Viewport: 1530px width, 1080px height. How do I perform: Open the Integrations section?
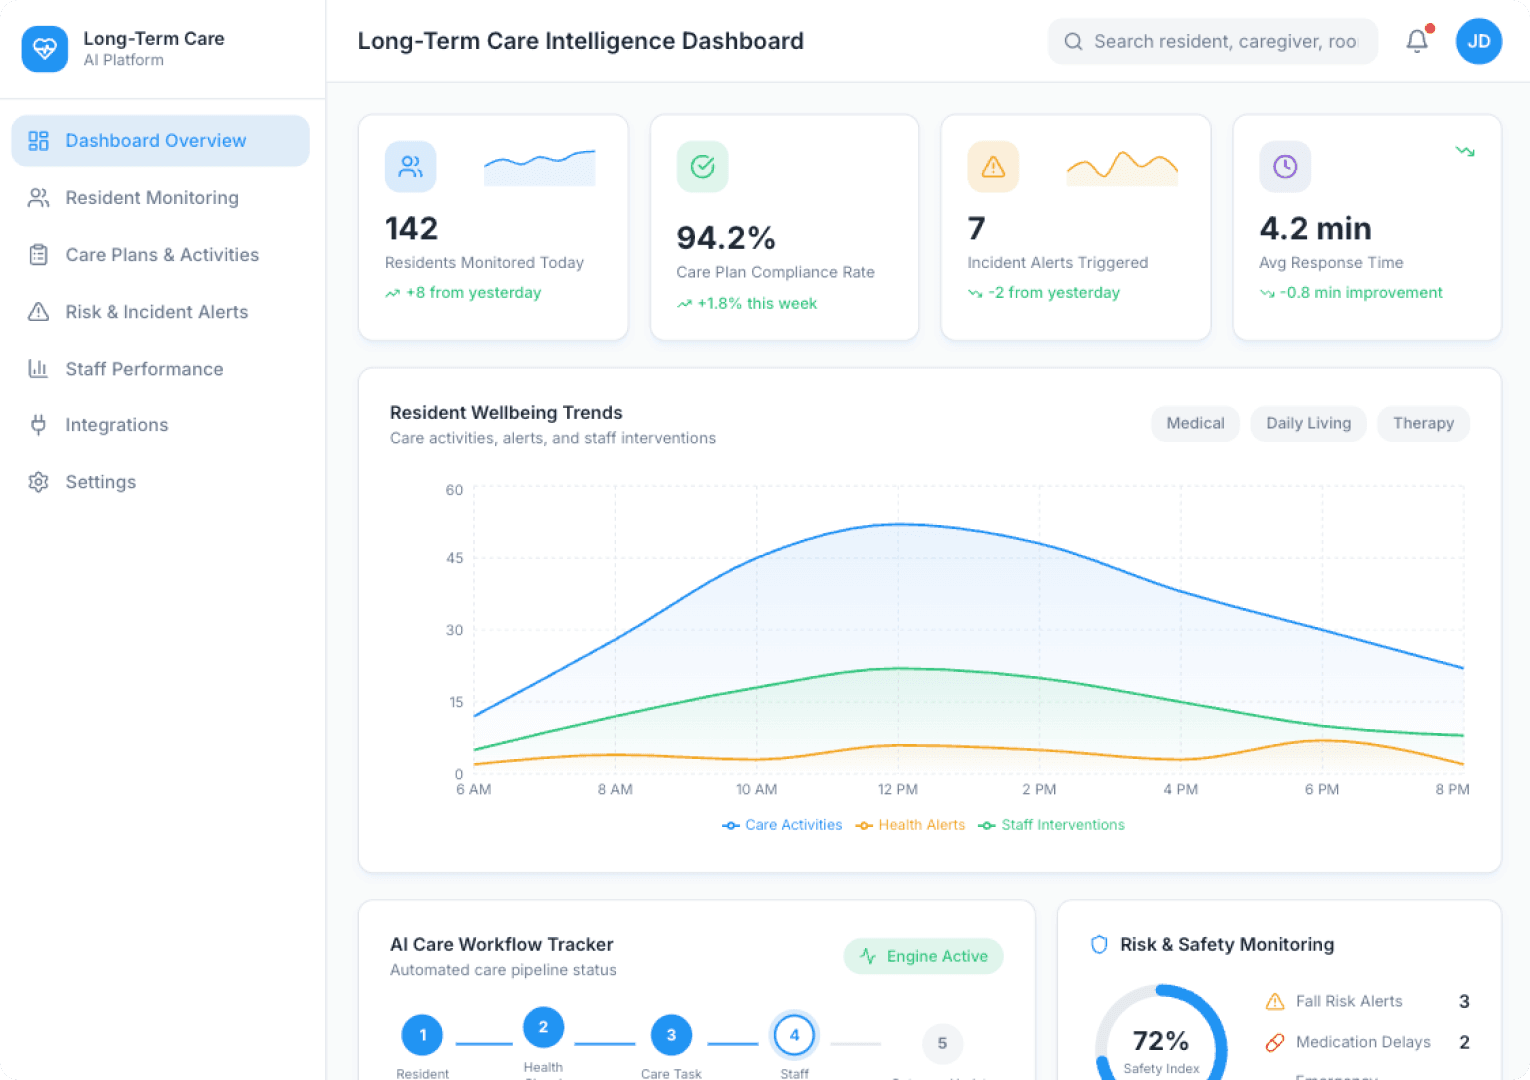(x=116, y=424)
